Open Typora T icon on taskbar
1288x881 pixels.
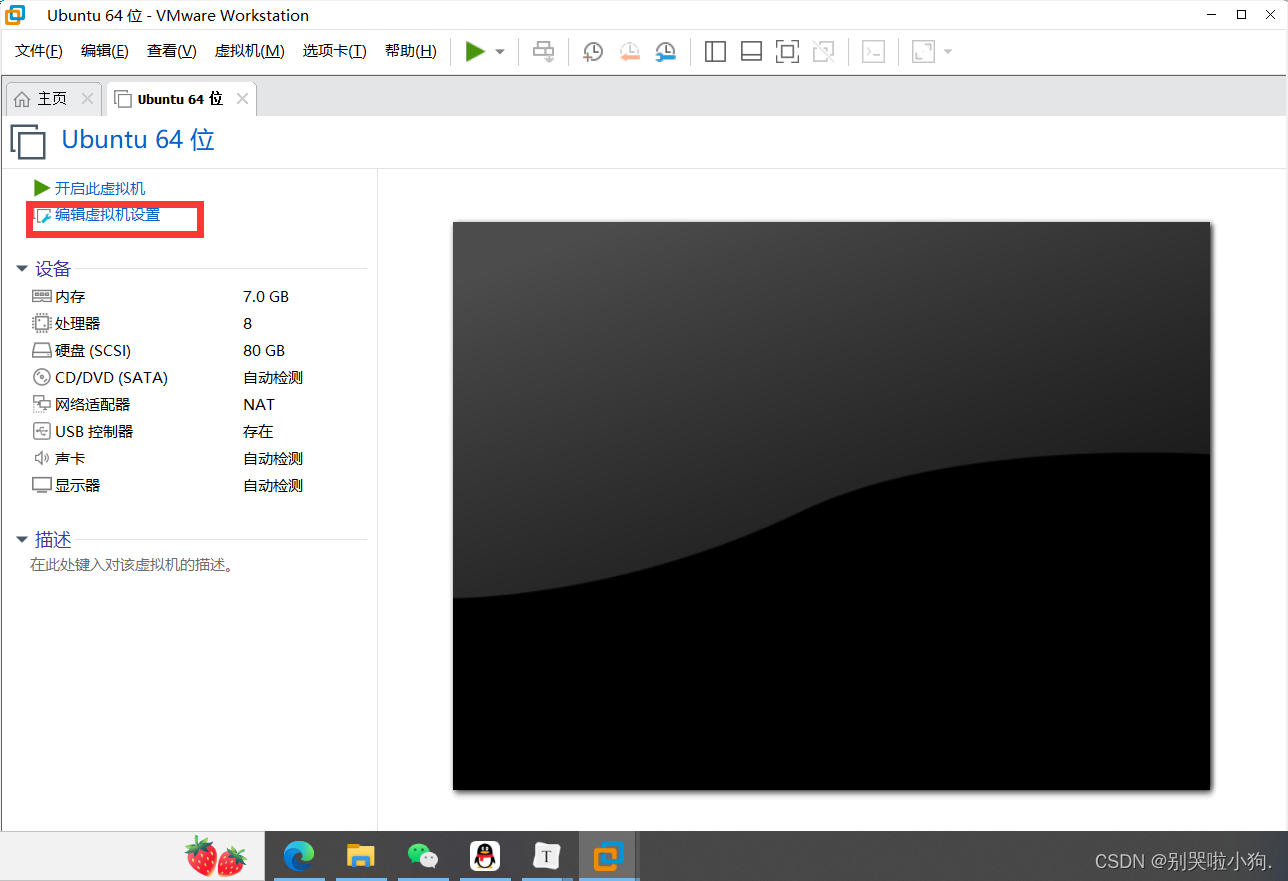[x=546, y=856]
